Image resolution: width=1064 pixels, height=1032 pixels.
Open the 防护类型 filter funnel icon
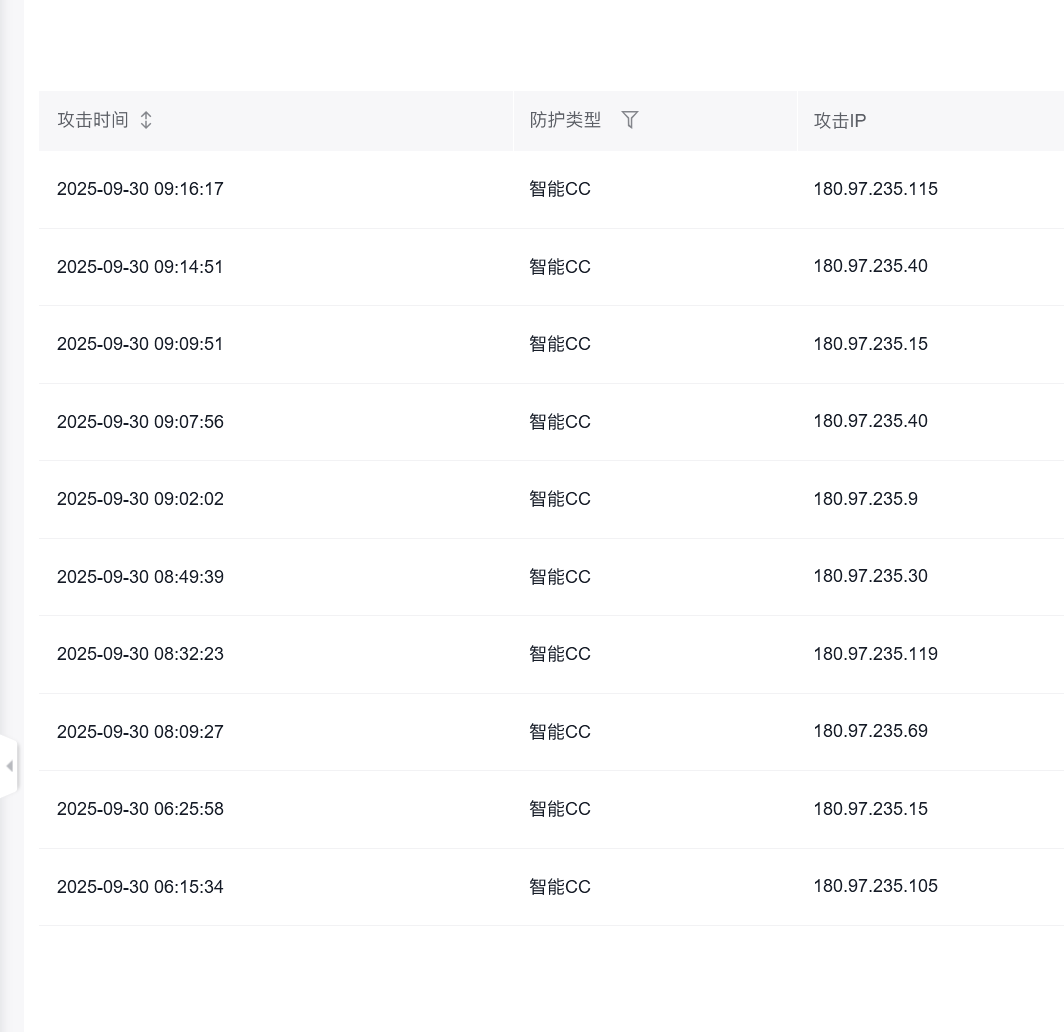click(x=630, y=120)
